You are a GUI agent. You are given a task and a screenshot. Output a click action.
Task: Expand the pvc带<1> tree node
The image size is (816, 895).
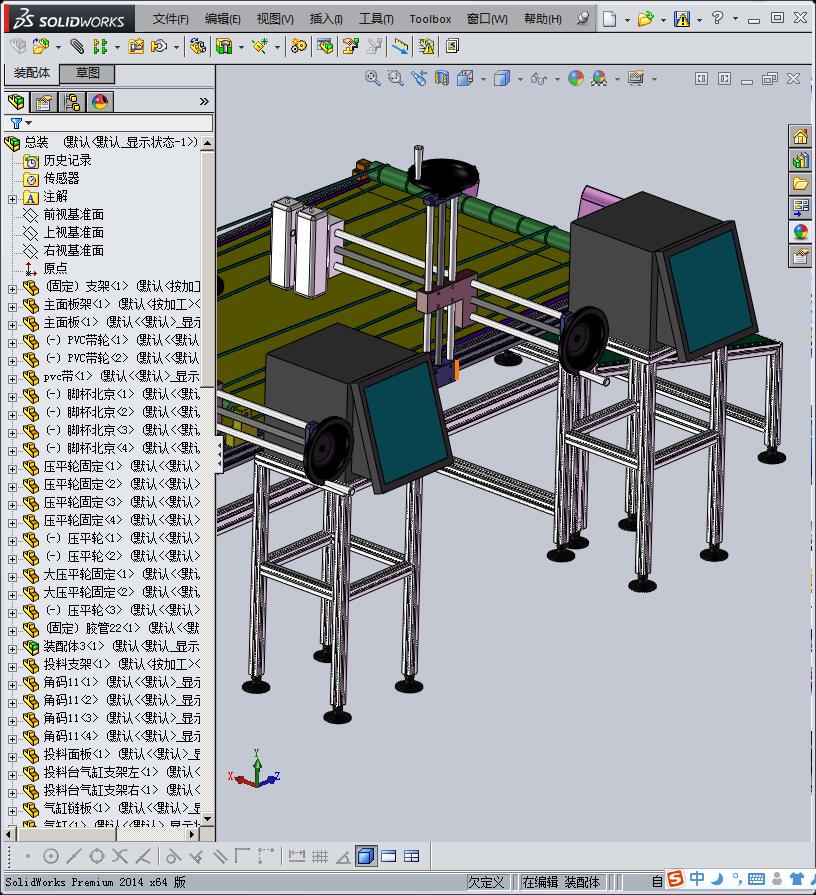point(12,379)
